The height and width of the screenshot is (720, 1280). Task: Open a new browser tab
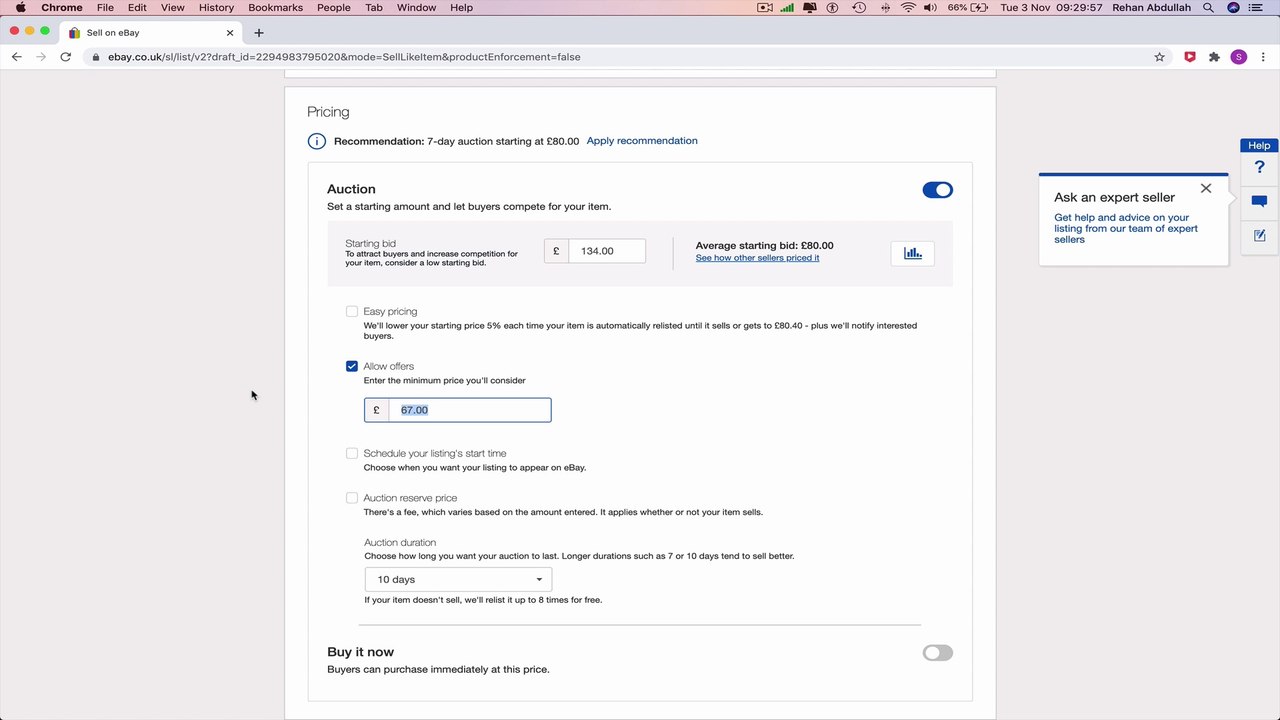pyautogui.click(x=259, y=33)
